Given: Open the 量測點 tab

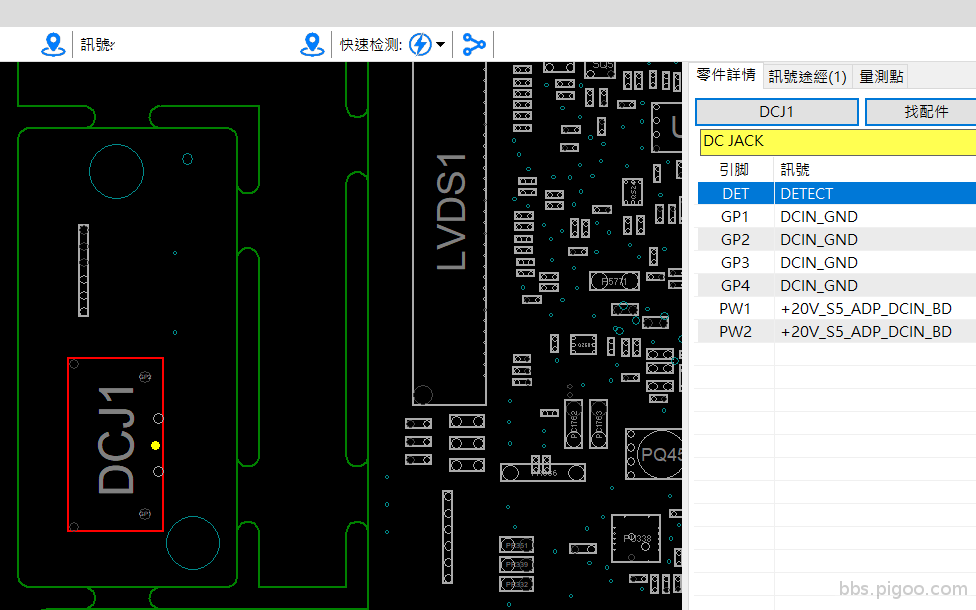Looking at the screenshot, I should pyautogui.click(x=879, y=75).
